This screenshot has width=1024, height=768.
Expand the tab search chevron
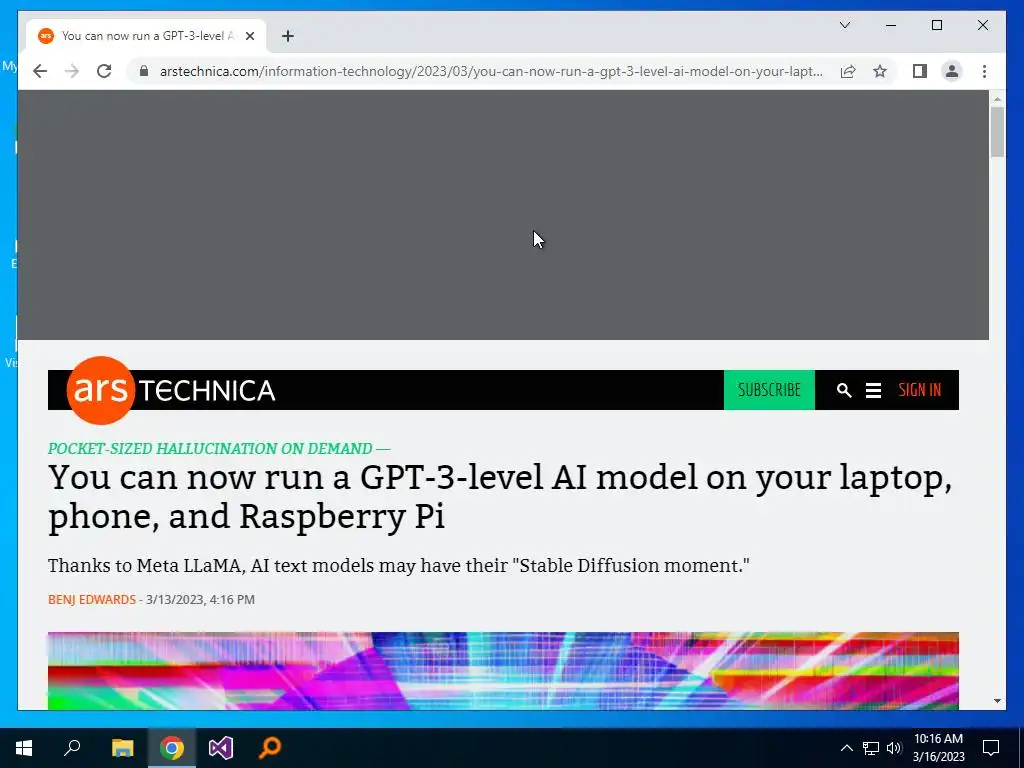844,25
